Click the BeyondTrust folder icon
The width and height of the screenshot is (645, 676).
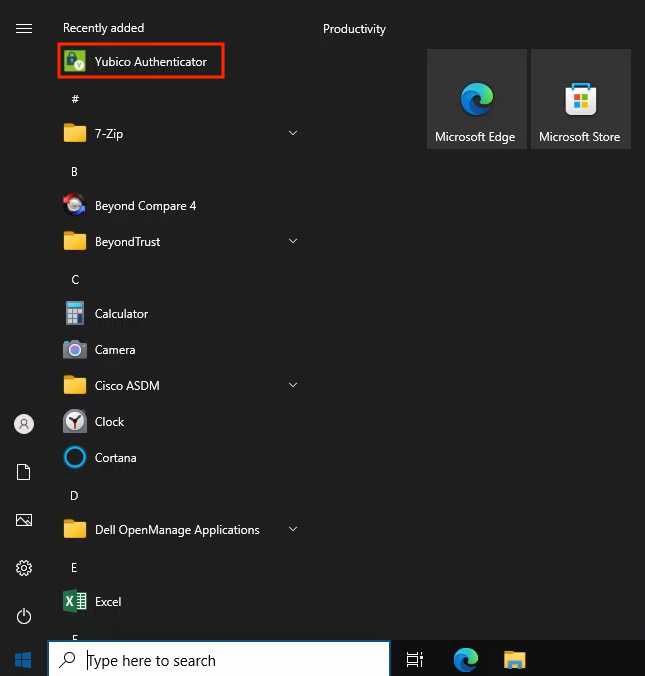point(75,241)
